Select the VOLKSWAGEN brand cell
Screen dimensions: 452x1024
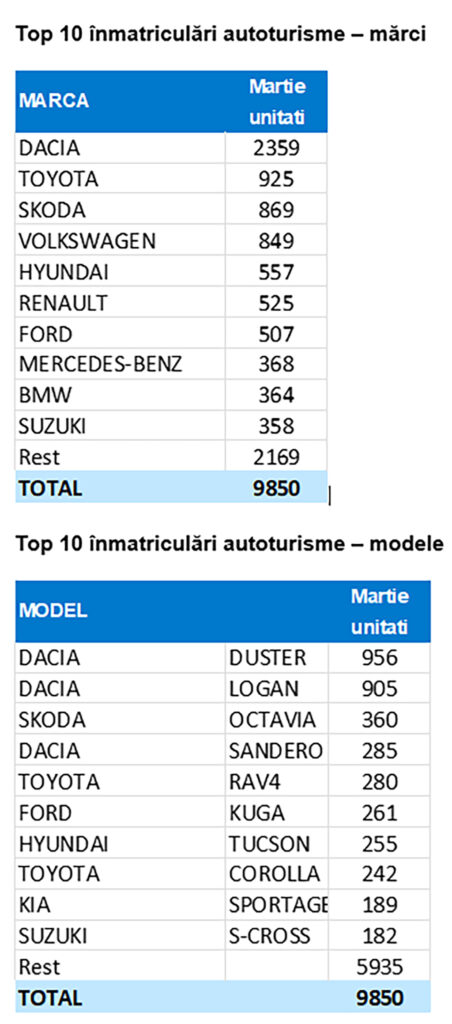121,241
